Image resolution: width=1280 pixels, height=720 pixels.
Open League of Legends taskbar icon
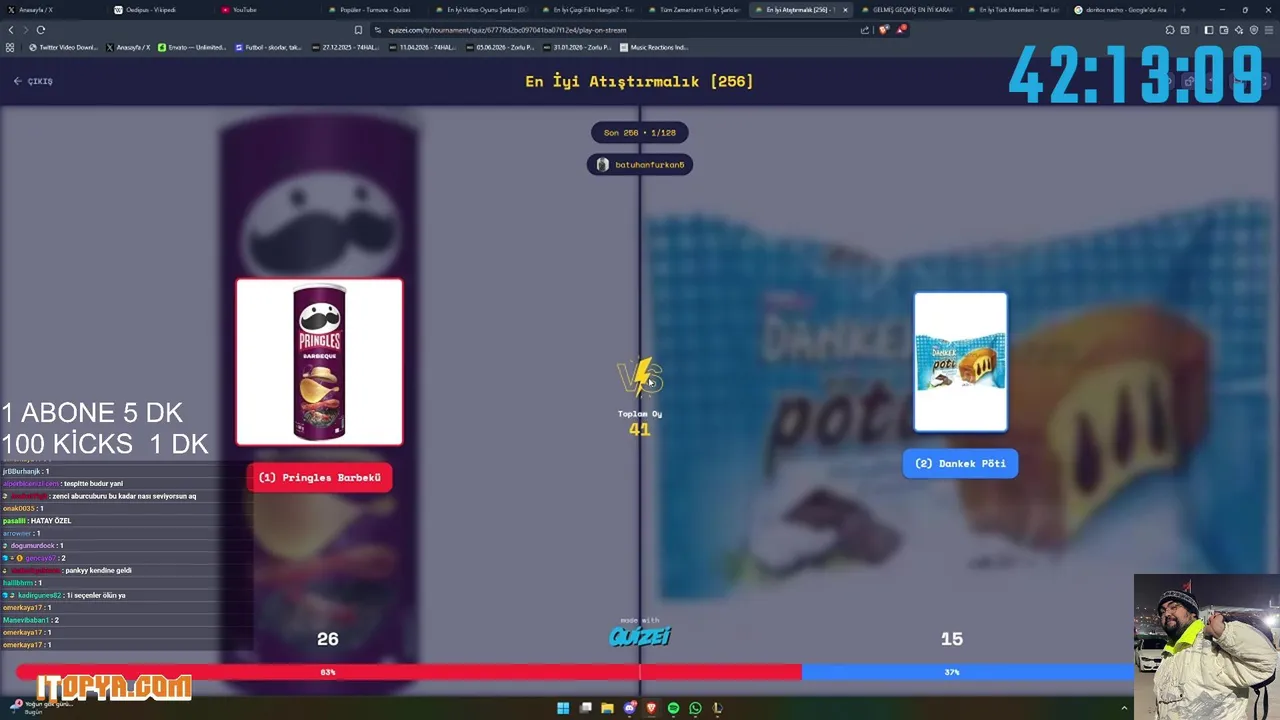point(717,708)
